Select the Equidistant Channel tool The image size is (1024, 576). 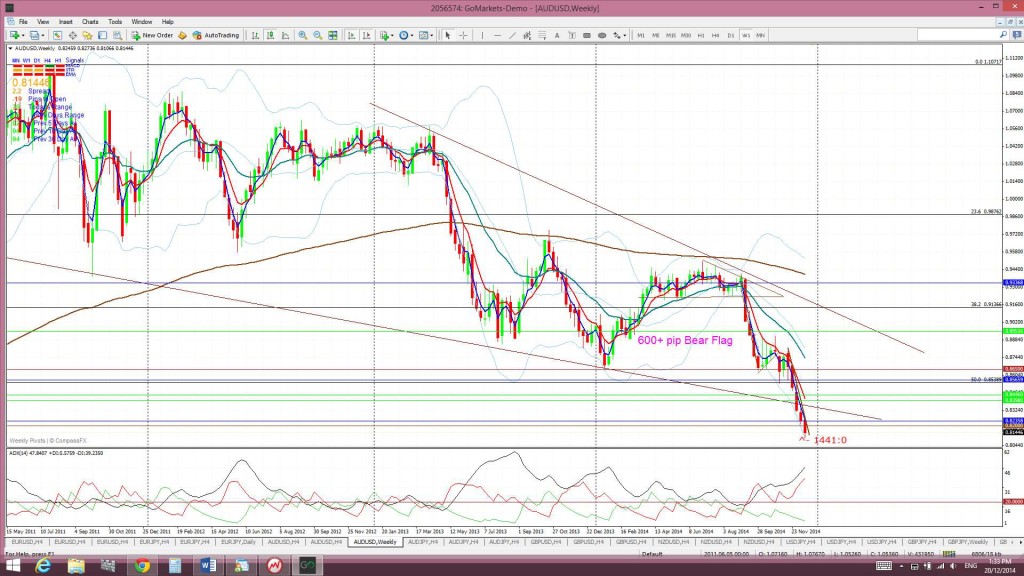[x=526, y=35]
